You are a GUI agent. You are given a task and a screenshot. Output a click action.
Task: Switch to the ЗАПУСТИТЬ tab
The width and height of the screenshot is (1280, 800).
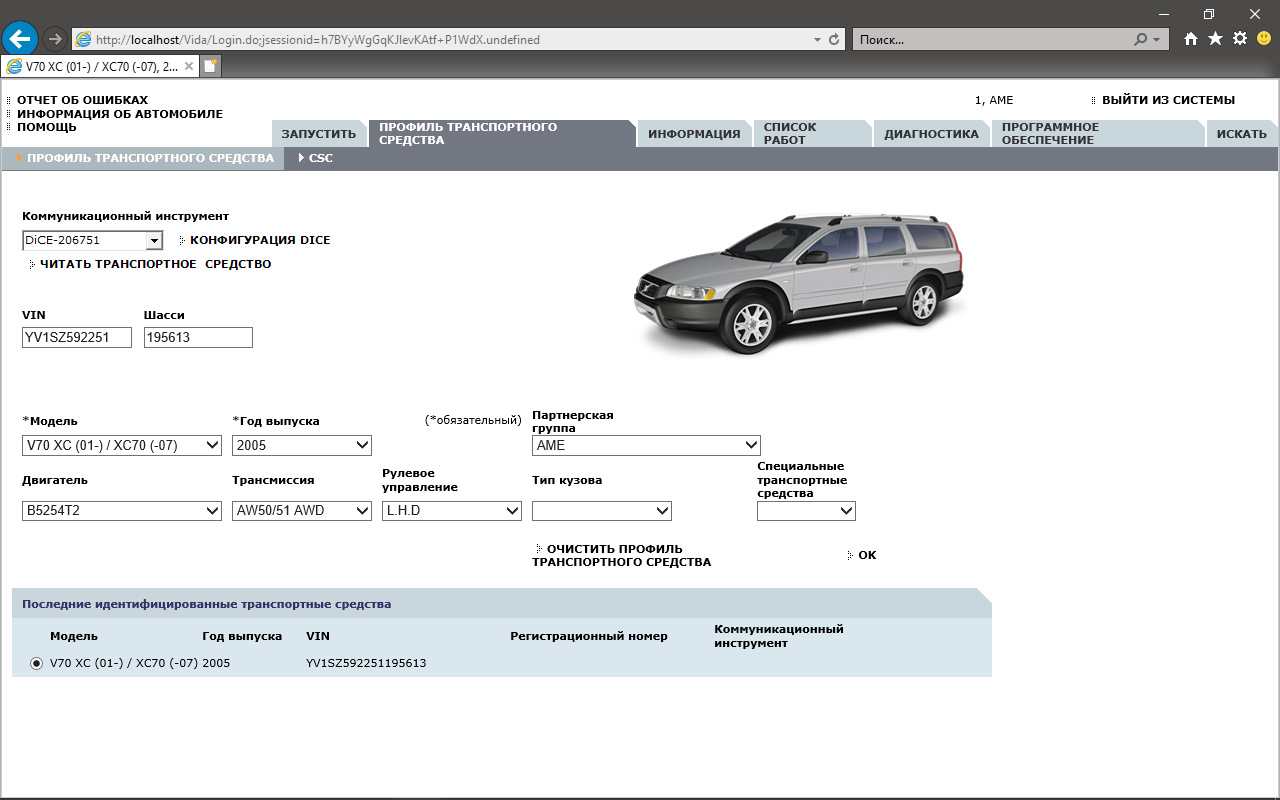point(319,134)
